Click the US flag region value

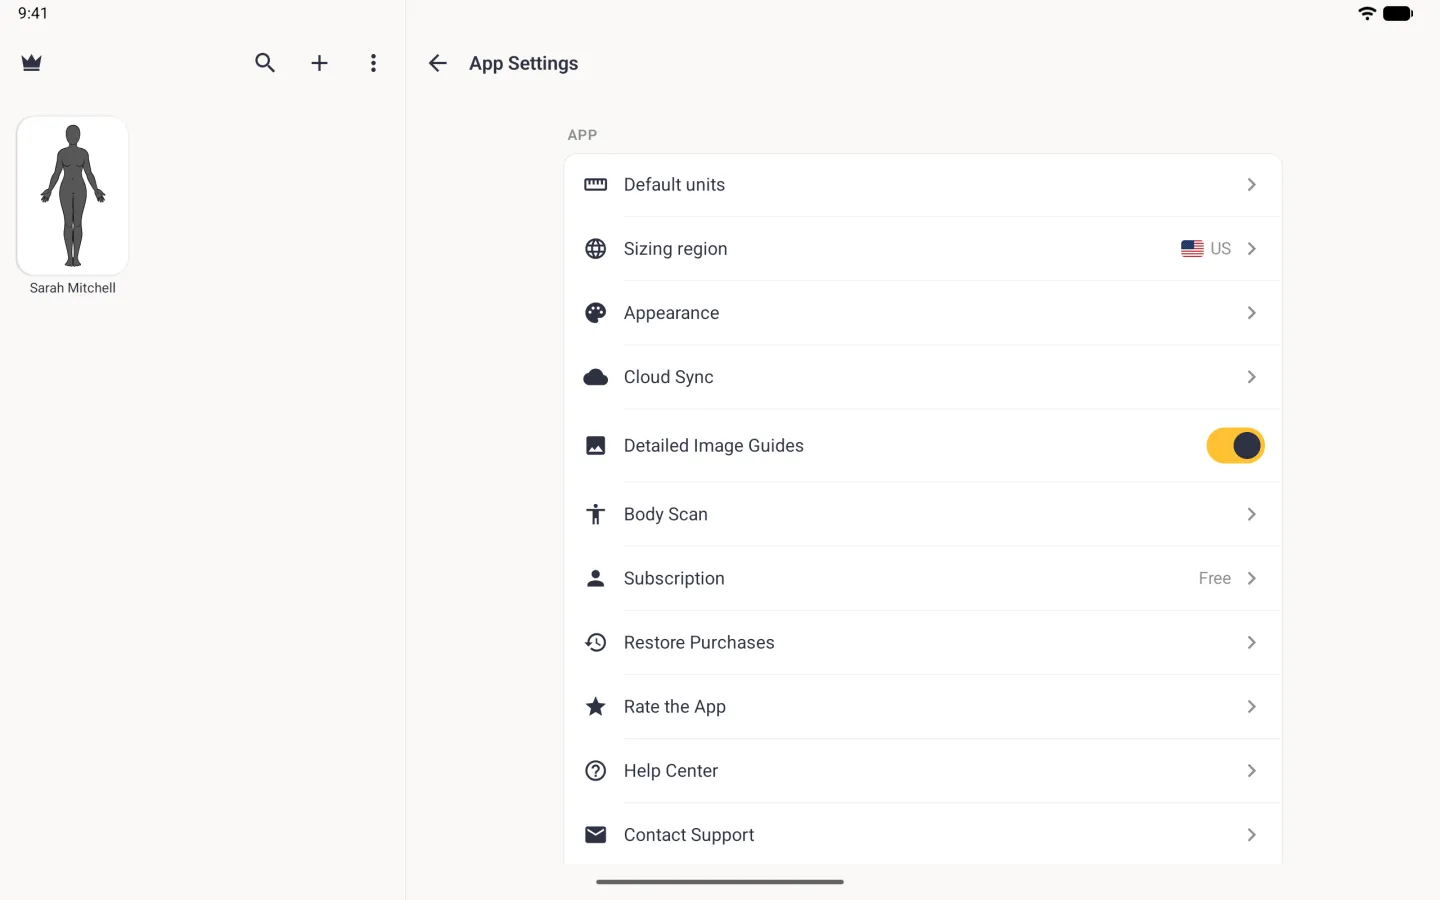pos(1205,248)
